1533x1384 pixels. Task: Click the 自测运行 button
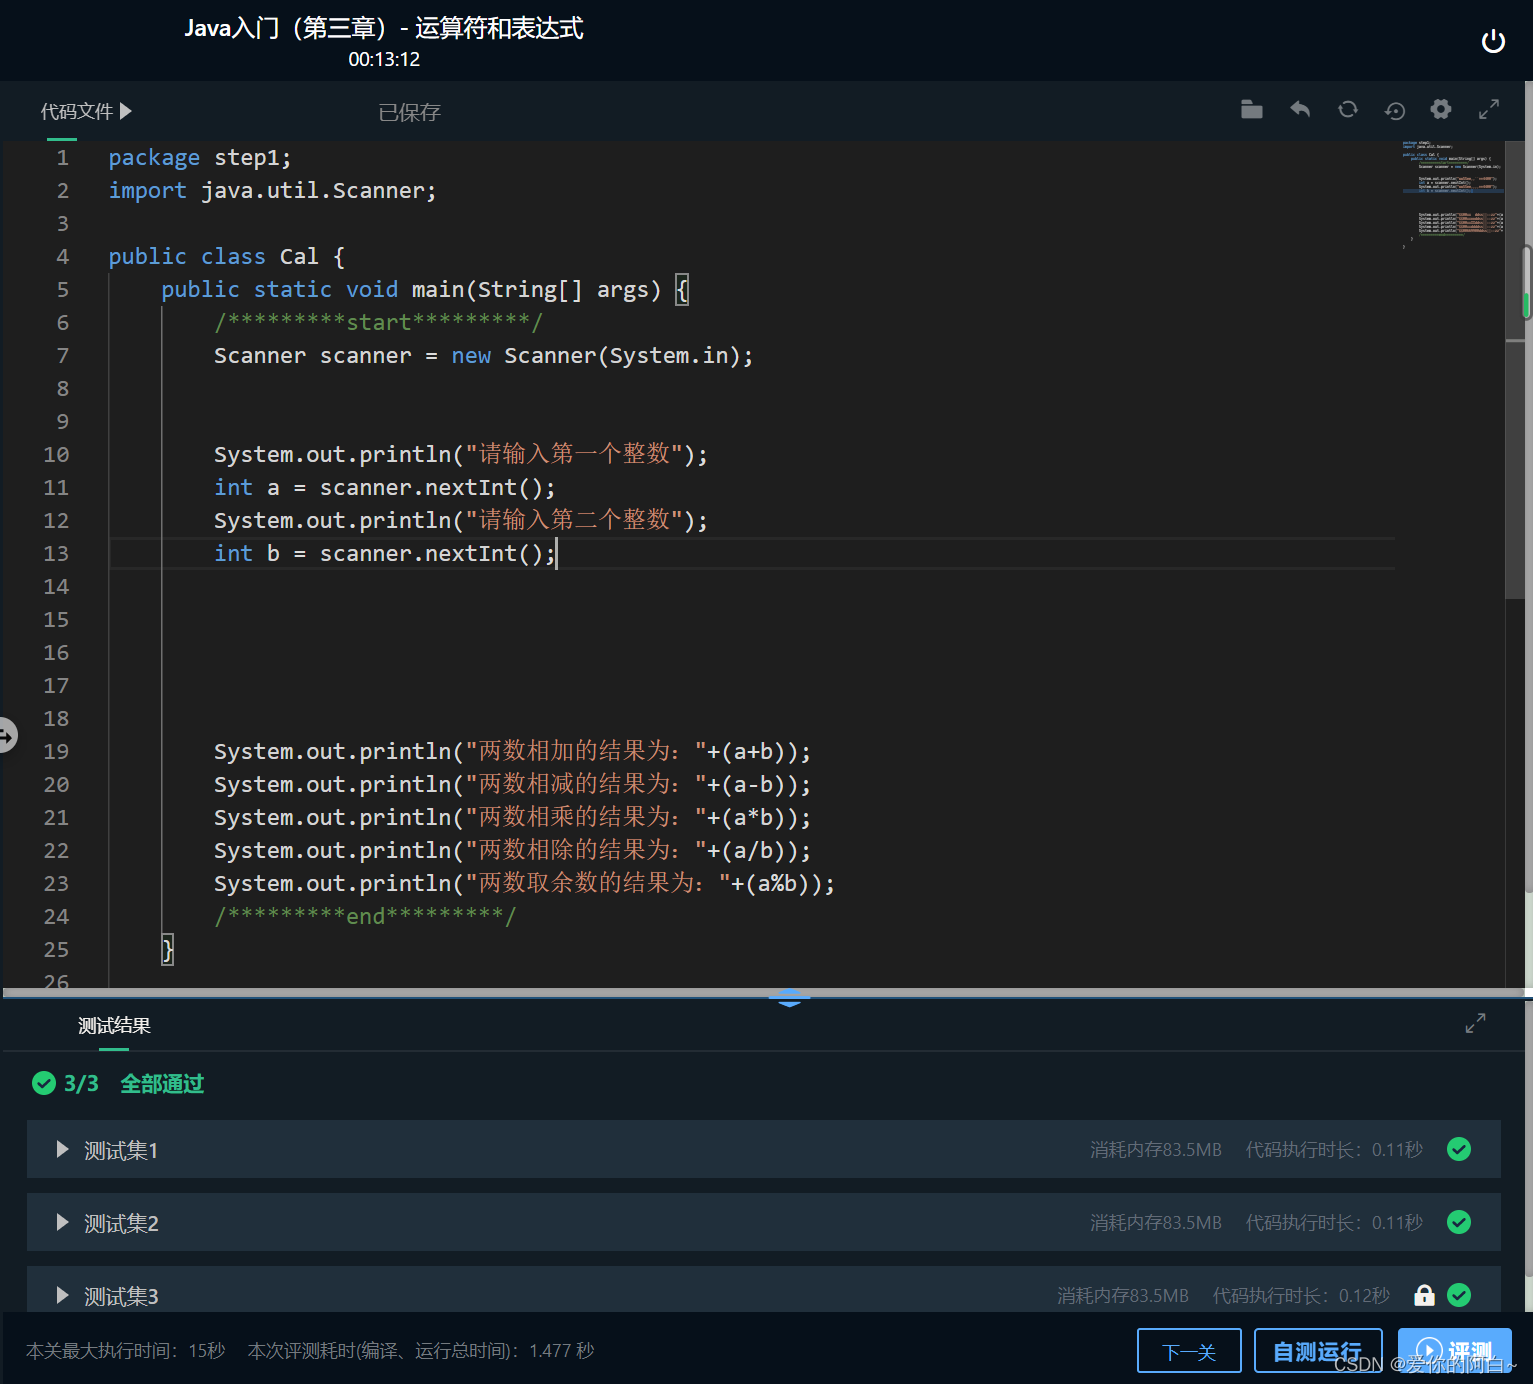[x=1317, y=1350]
